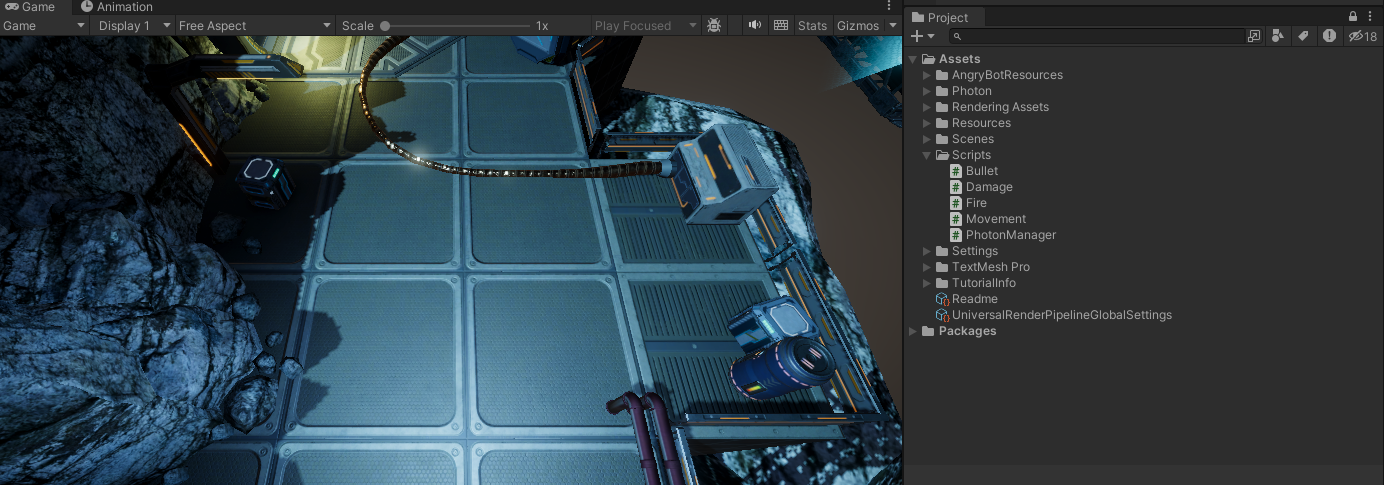Open the Game view type dropdown

click(46, 25)
